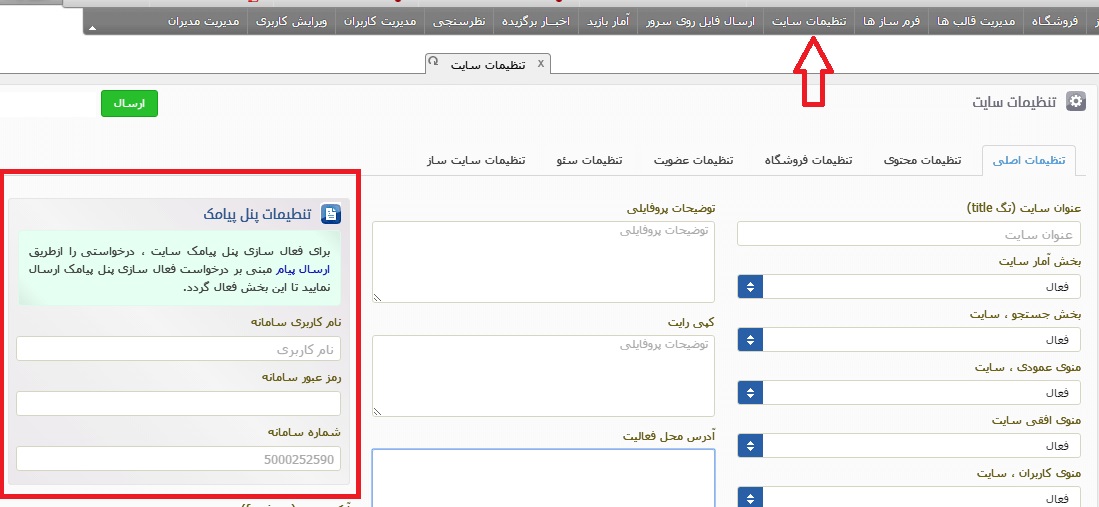The width and height of the screenshot is (1099, 507).
Task: Switch to تنظیمات اصلی tab
Action: tap(1028, 161)
